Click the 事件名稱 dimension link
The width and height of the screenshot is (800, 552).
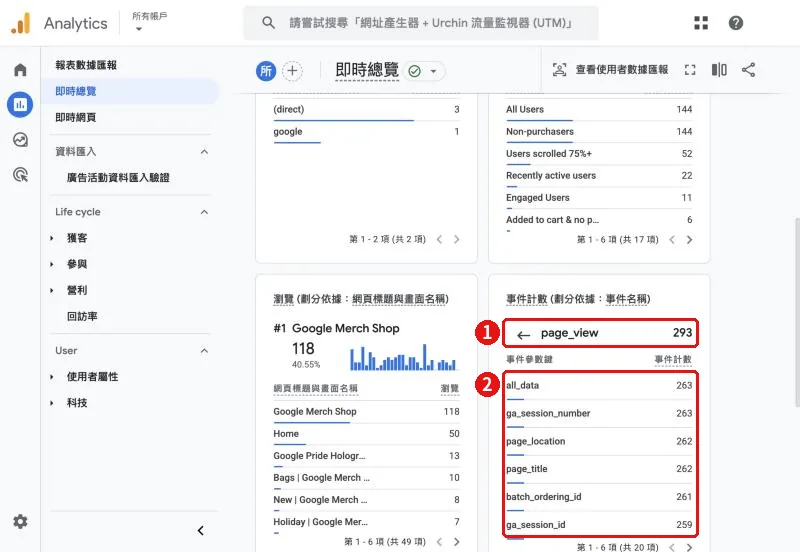626,299
